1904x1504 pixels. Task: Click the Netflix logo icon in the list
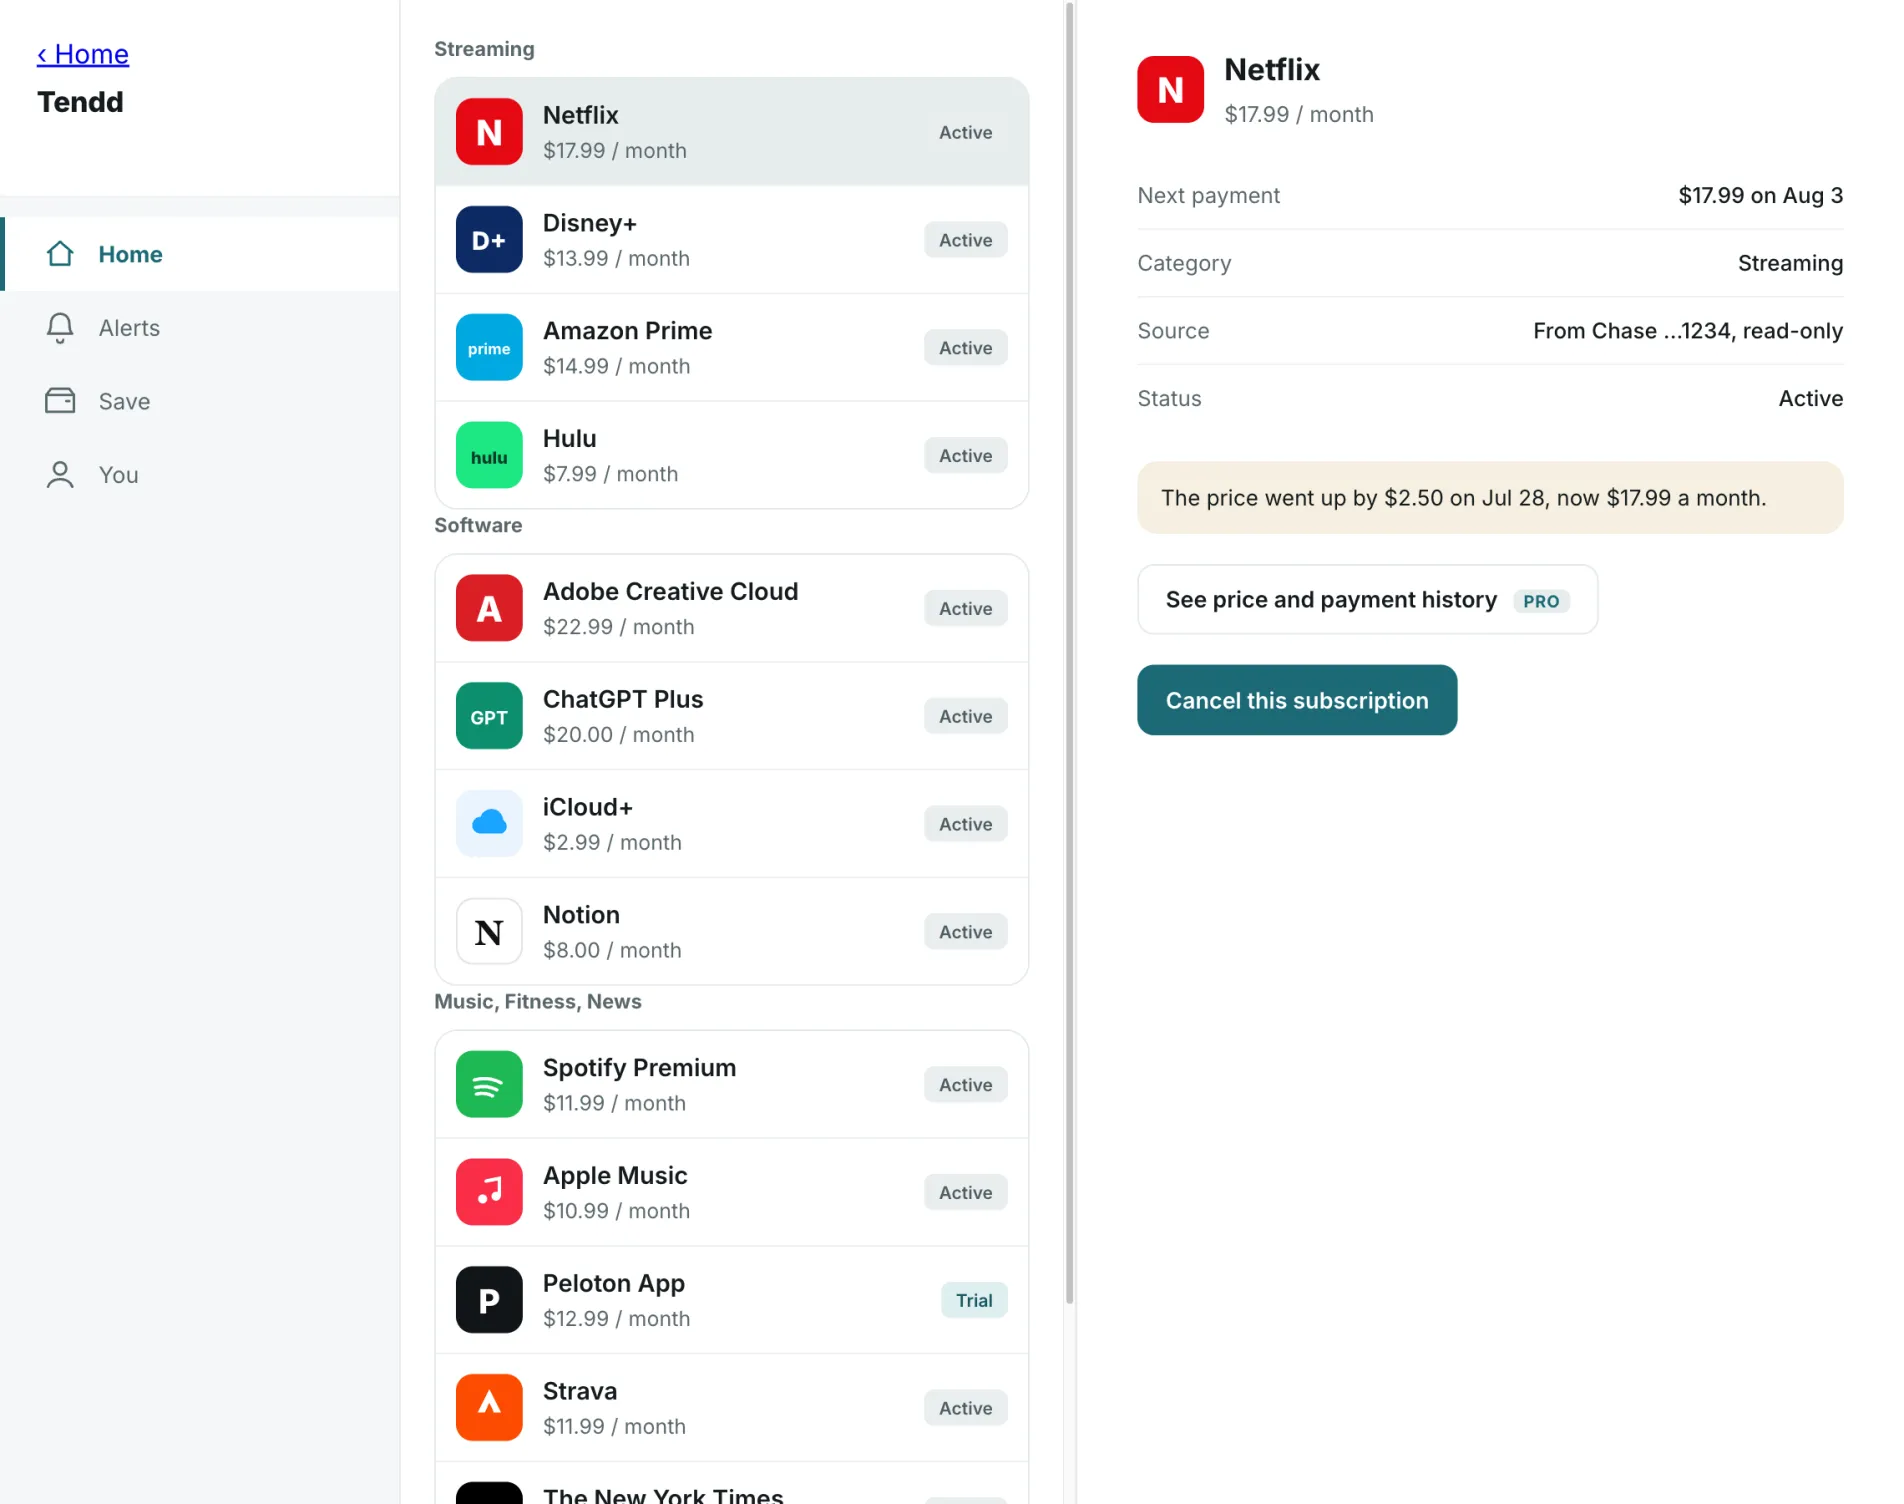click(489, 132)
